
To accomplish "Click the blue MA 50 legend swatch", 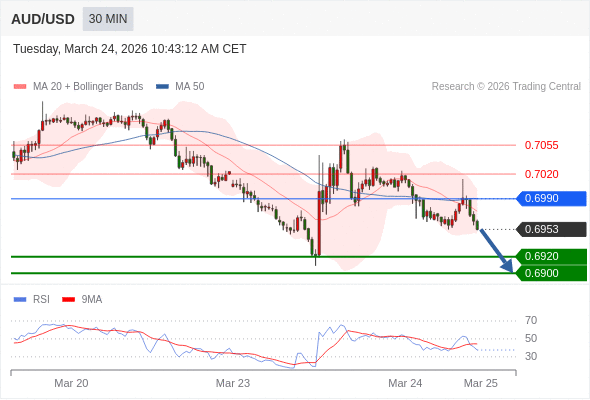I will [163, 87].
